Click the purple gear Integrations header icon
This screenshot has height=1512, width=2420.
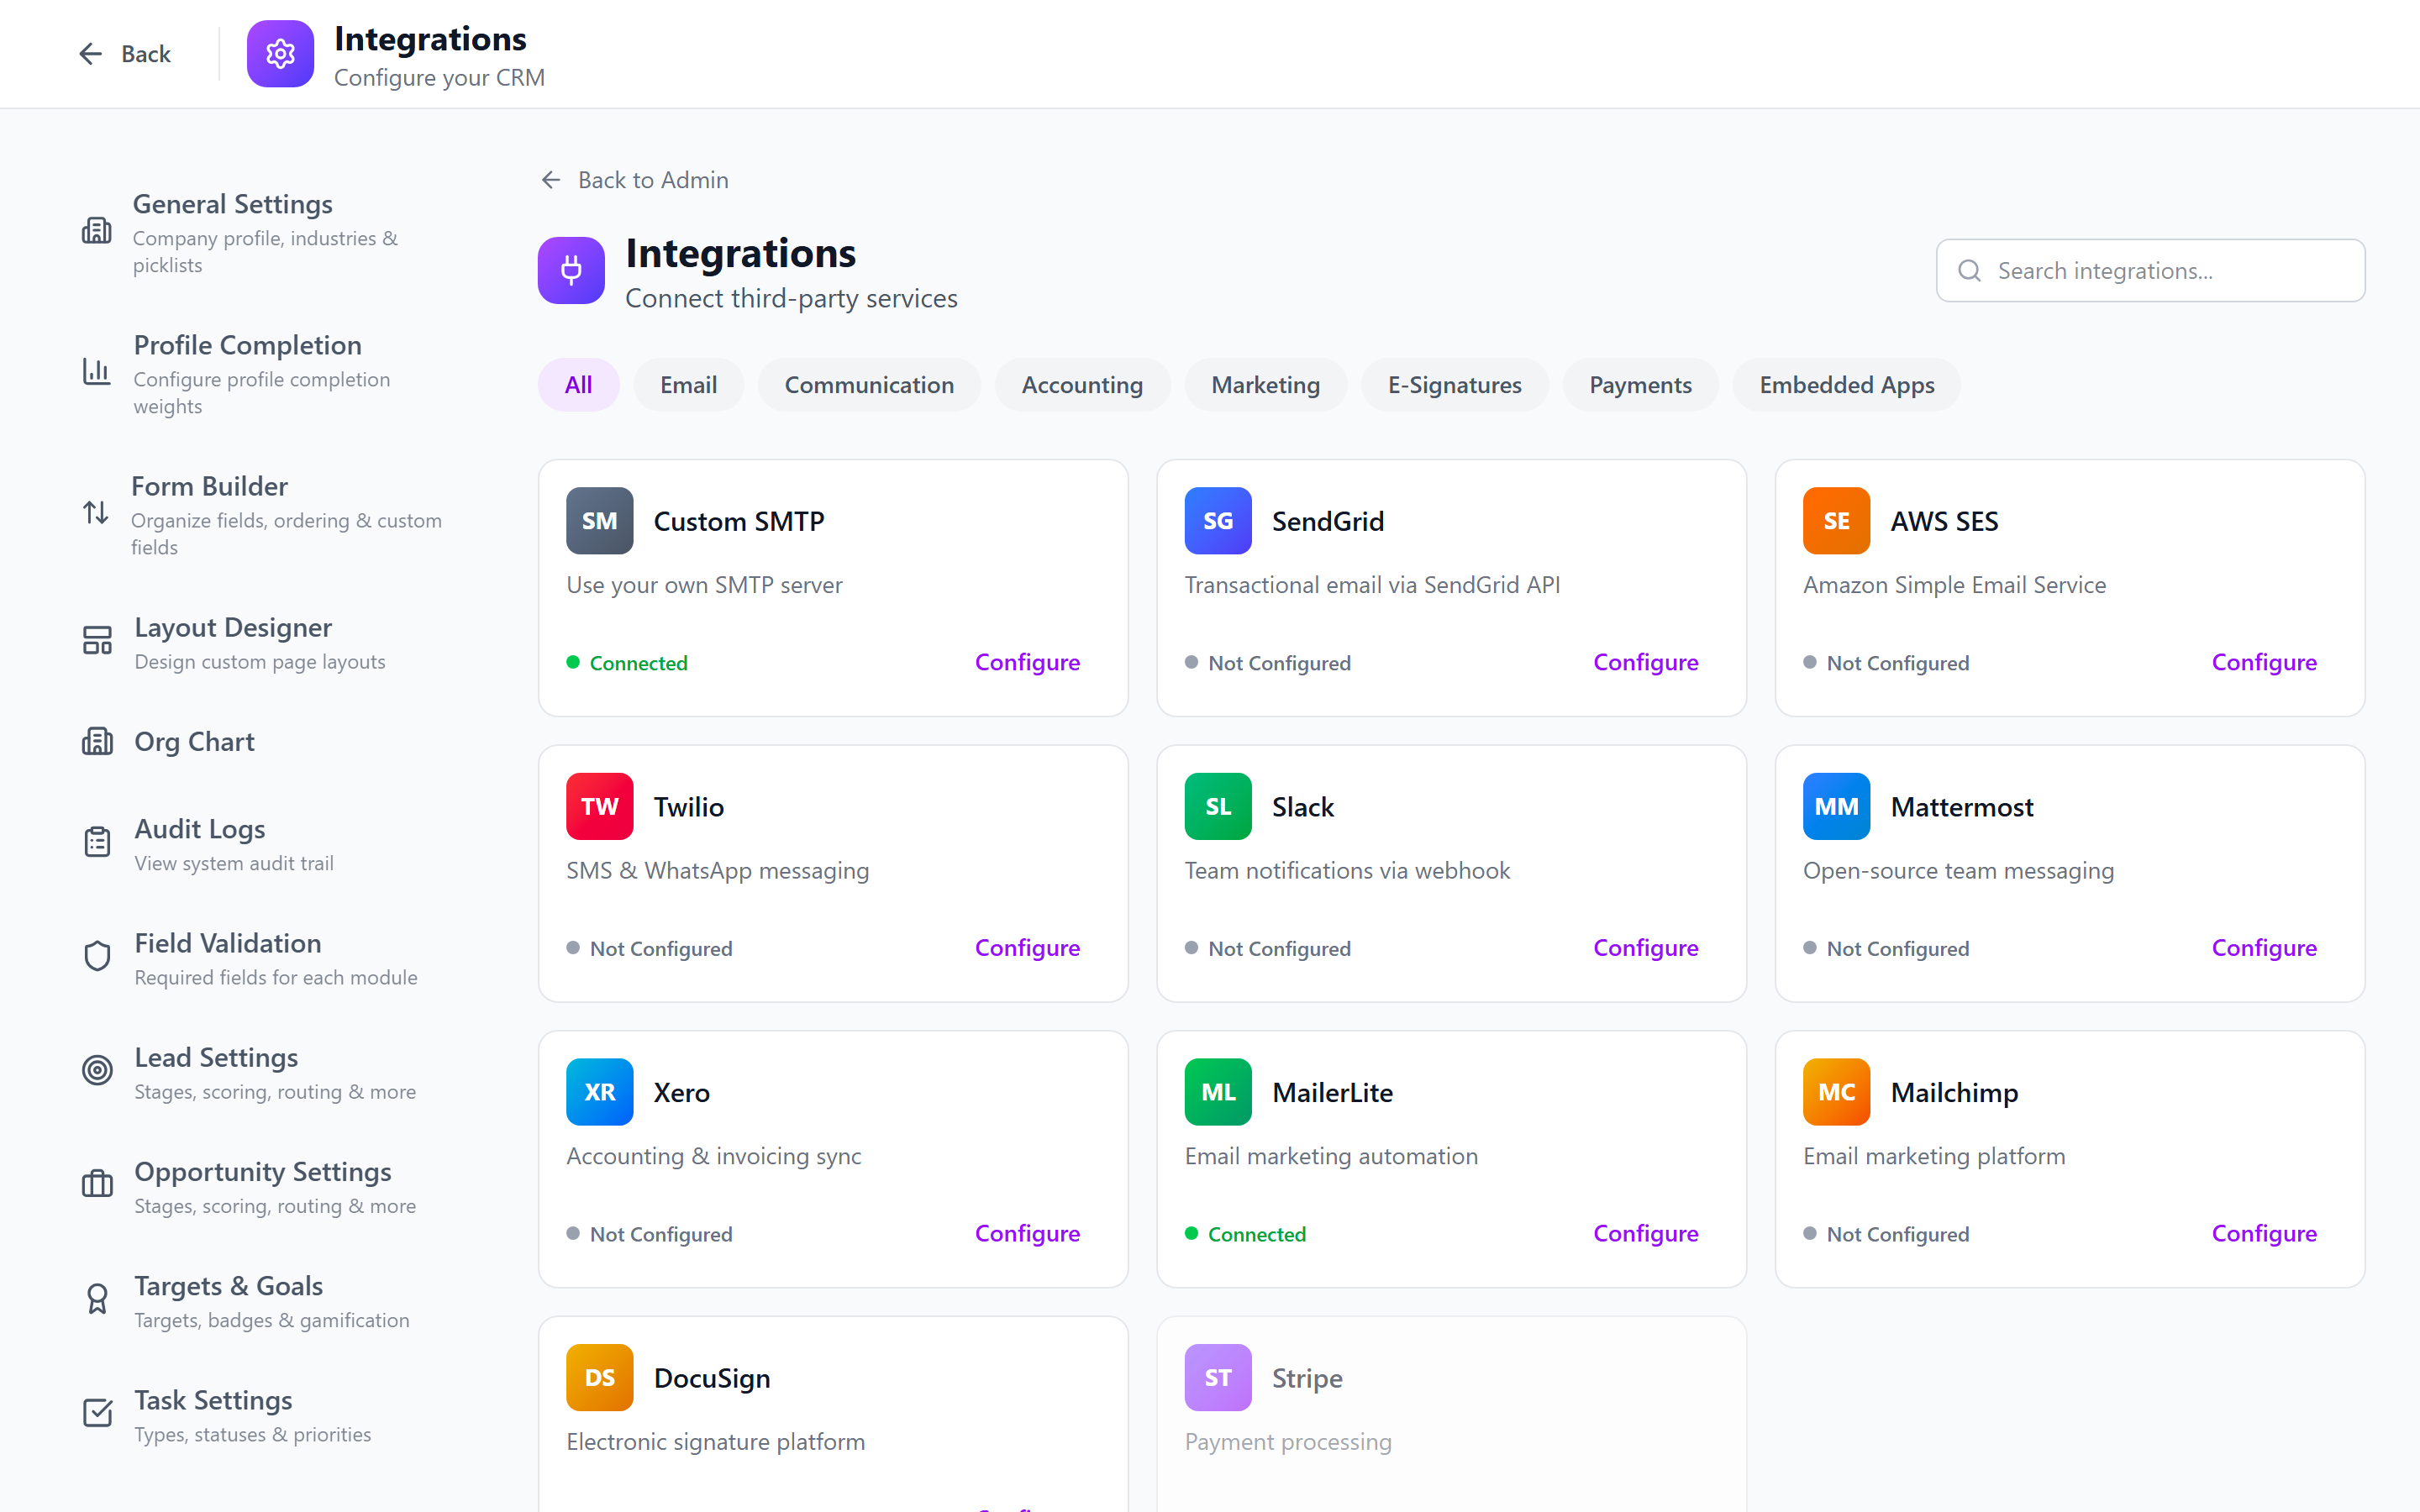[280, 54]
